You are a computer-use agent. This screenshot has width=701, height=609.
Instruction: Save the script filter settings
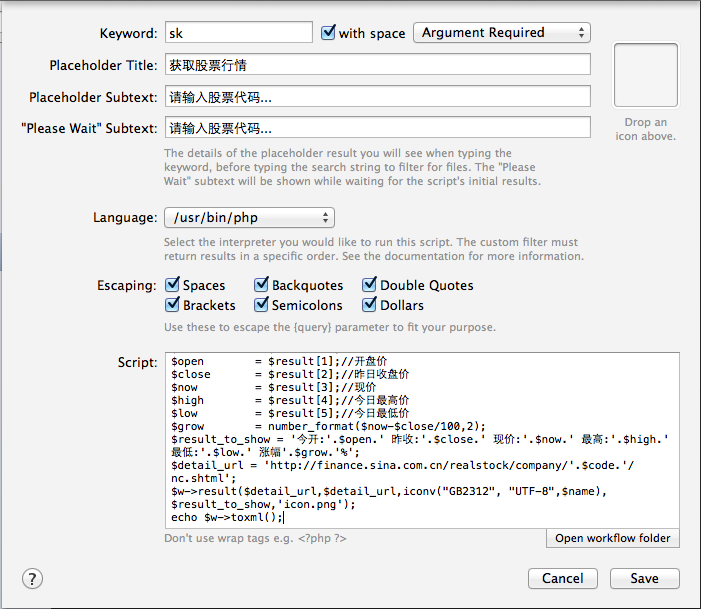644,579
